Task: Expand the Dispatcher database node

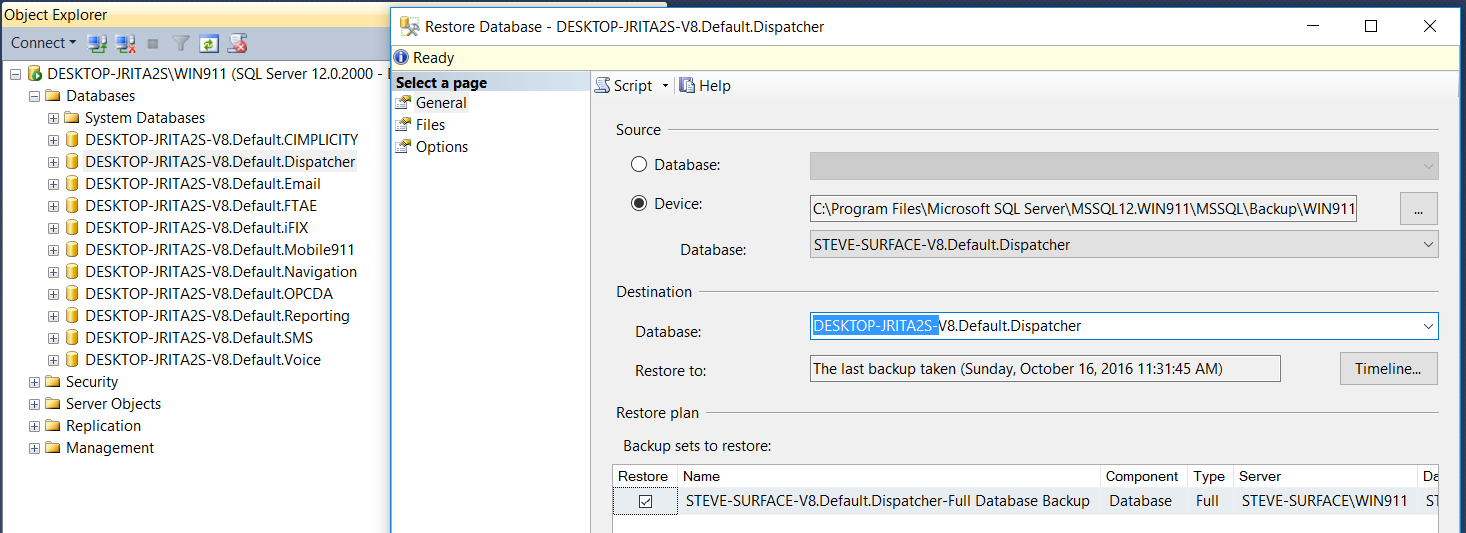Action: coord(54,162)
